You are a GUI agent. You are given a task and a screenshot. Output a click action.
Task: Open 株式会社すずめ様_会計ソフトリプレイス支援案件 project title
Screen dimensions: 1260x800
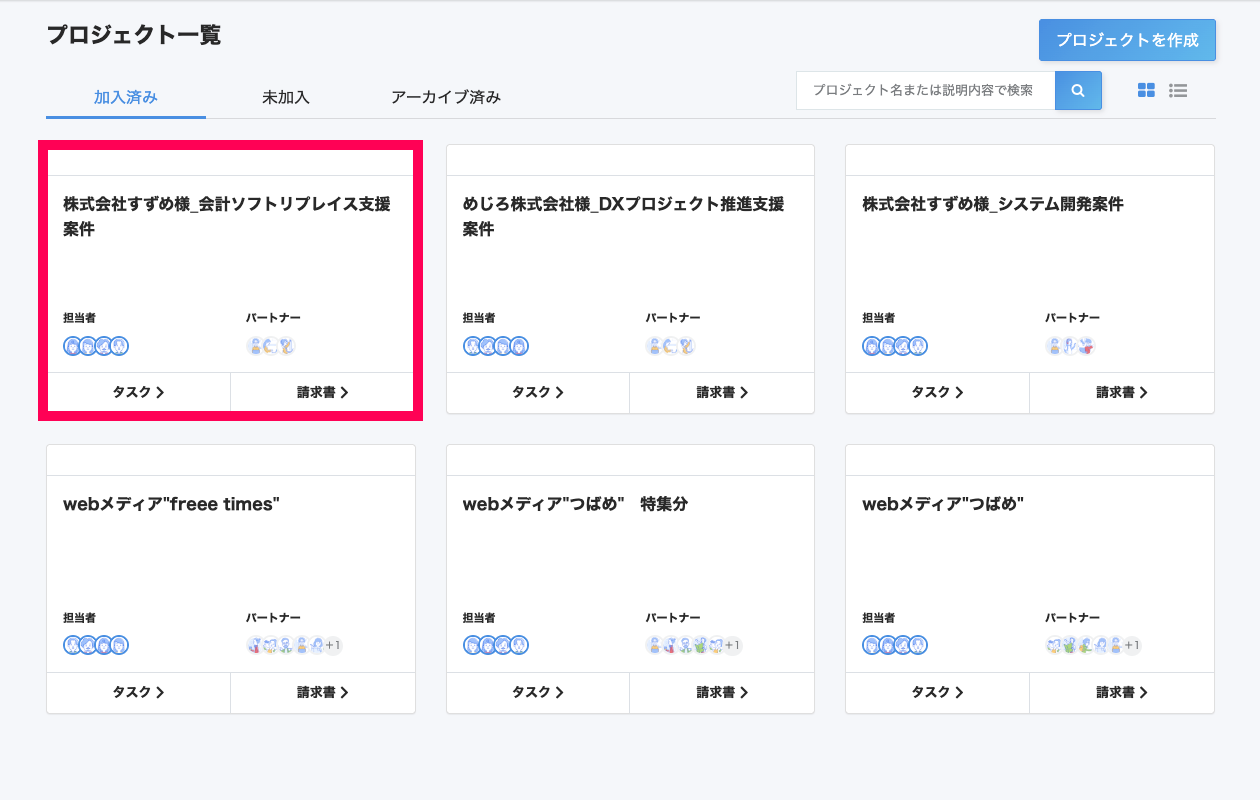pyautogui.click(x=227, y=216)
